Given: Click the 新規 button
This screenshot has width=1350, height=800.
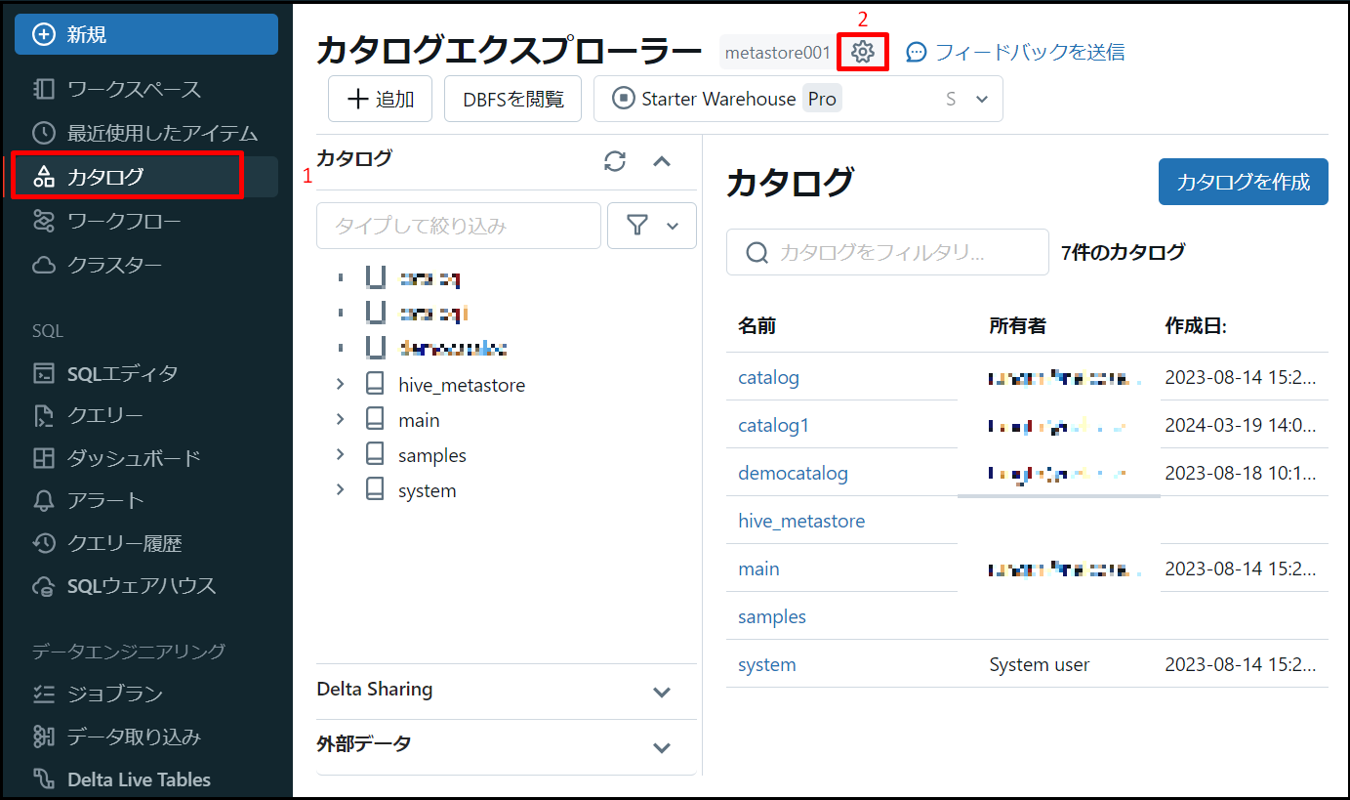Looking at the screenshot, I should (146, 34).
